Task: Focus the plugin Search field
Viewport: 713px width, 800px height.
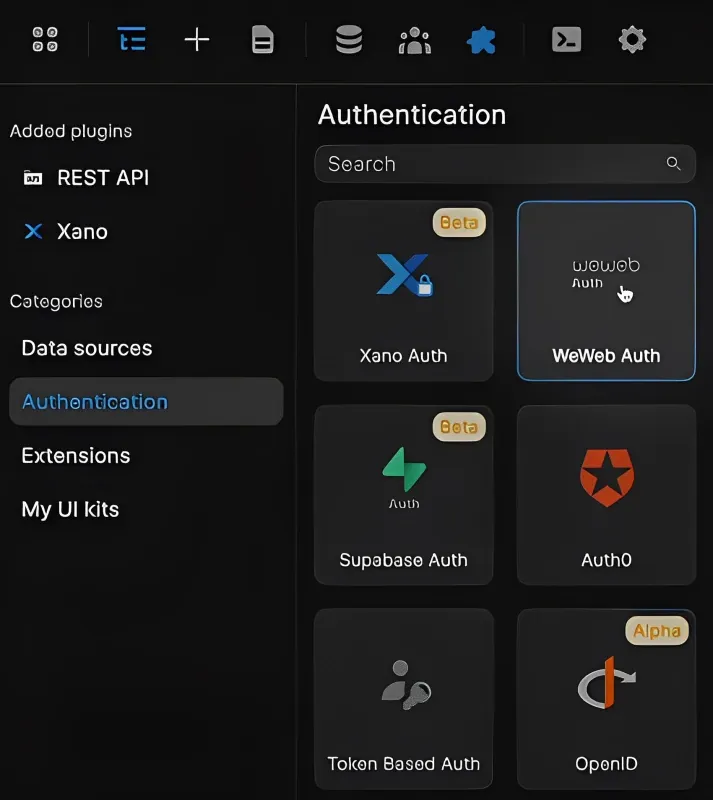Action: click(x=505, y=164)
